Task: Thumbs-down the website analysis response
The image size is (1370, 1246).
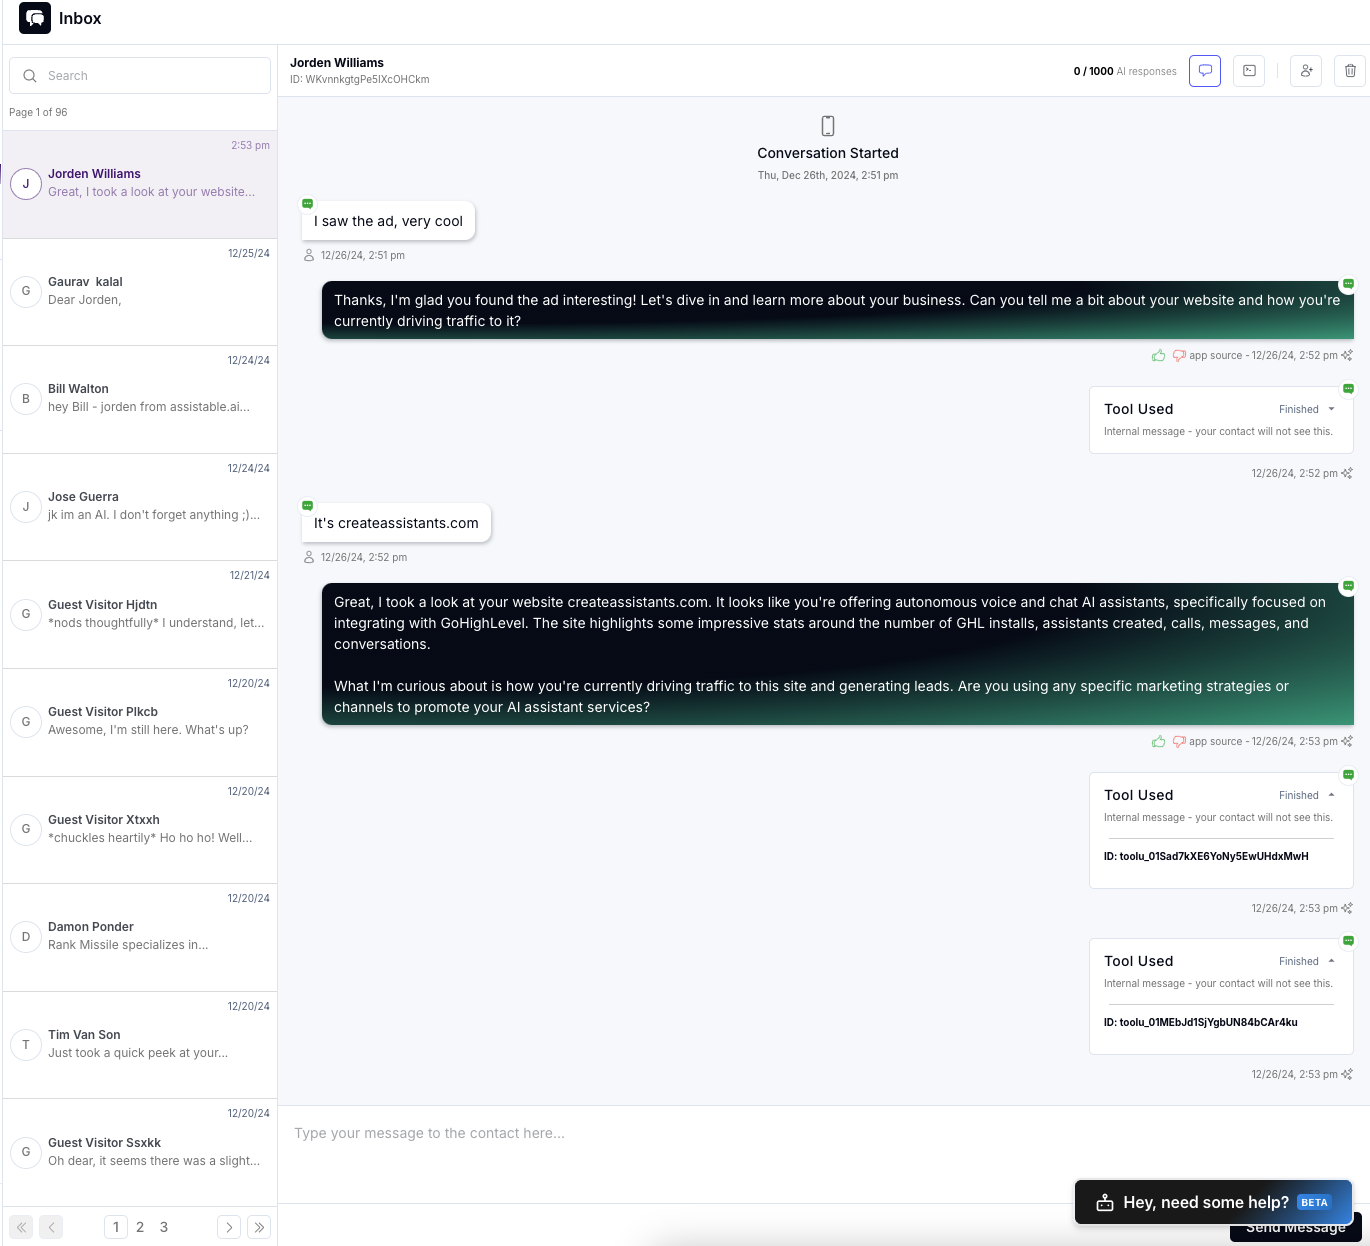Action: point(1177,741)
